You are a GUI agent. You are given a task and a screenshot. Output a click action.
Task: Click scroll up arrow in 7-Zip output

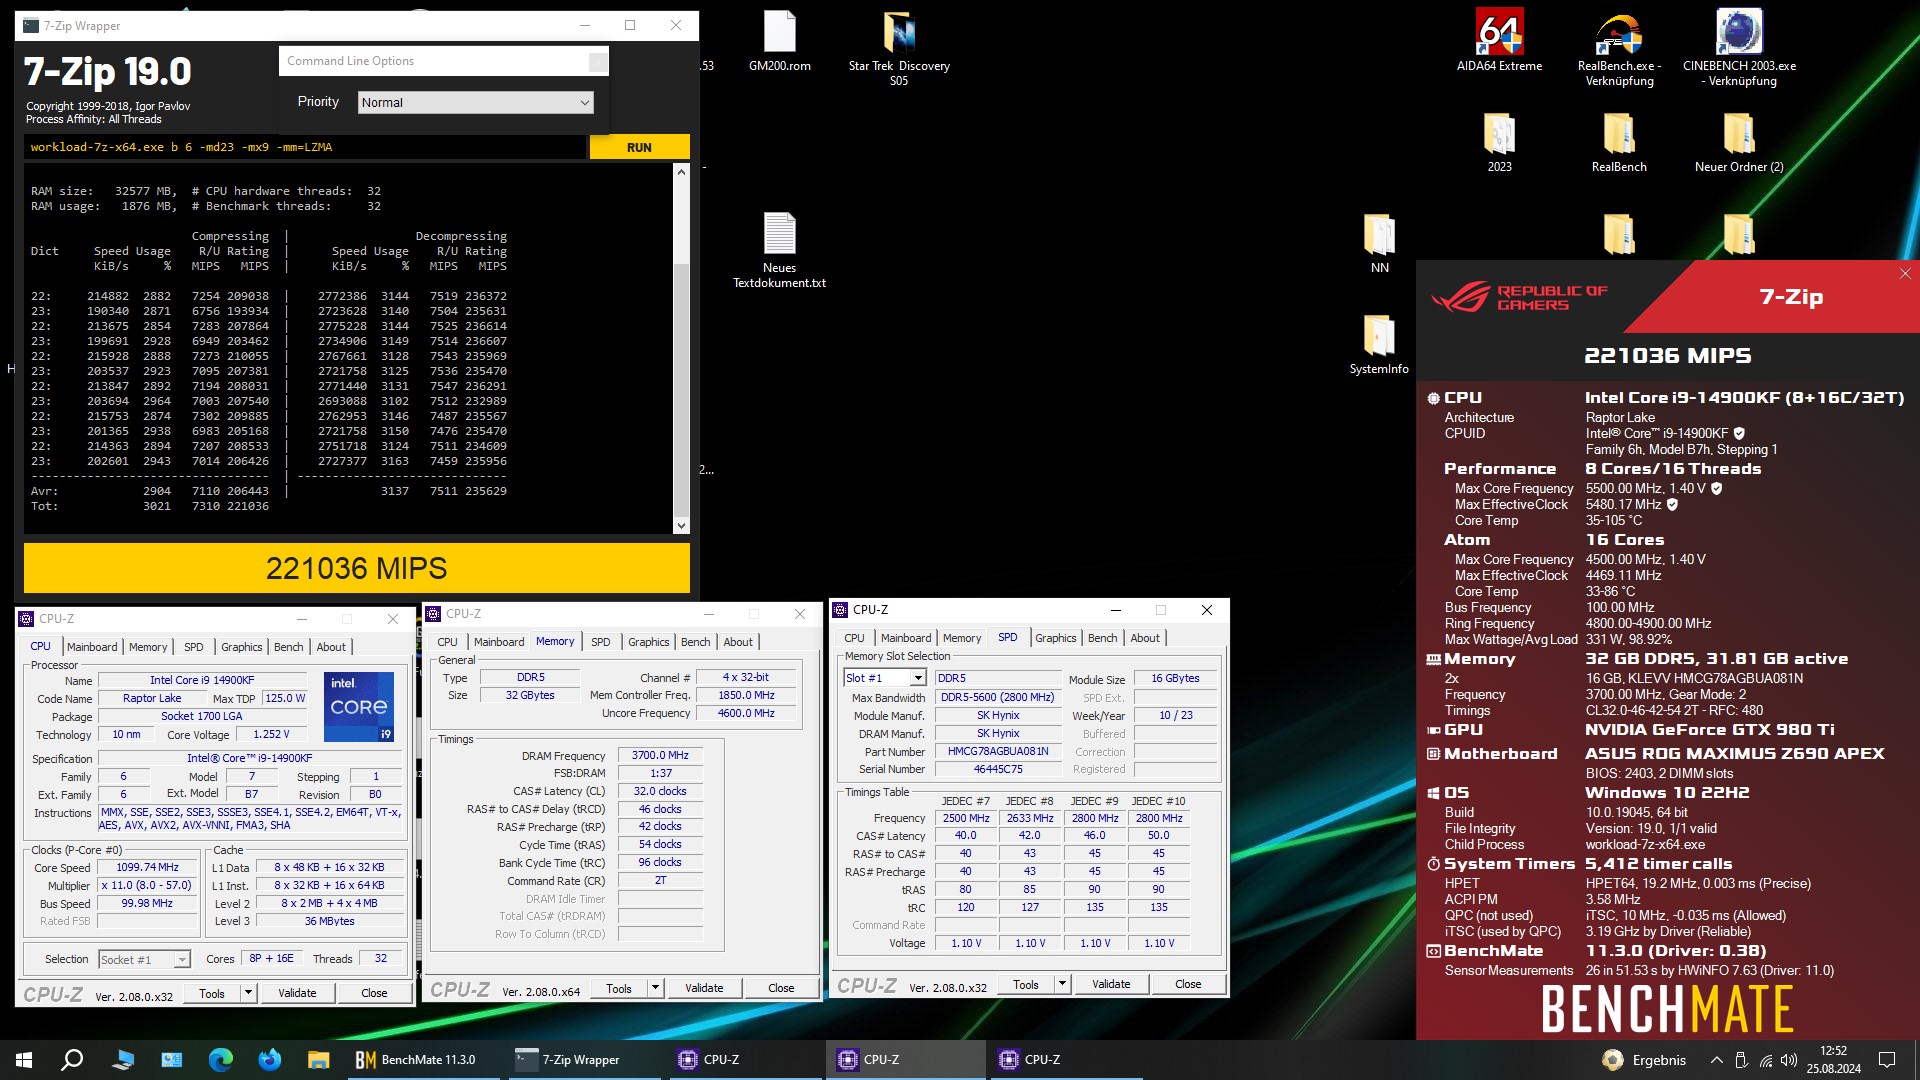pos(681,172)
